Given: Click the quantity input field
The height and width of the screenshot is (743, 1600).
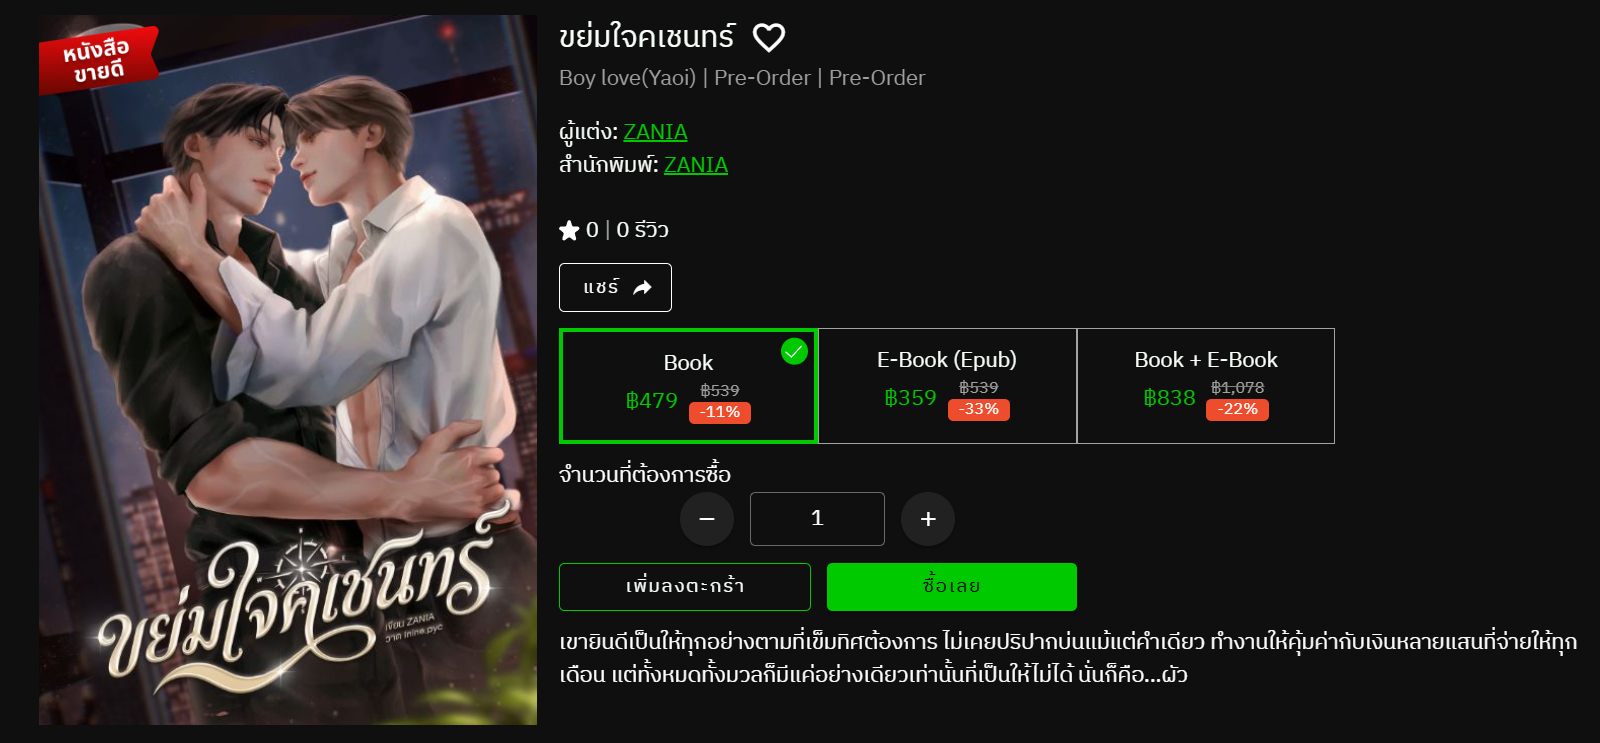Looking at the screenshot, I should 817,519.
